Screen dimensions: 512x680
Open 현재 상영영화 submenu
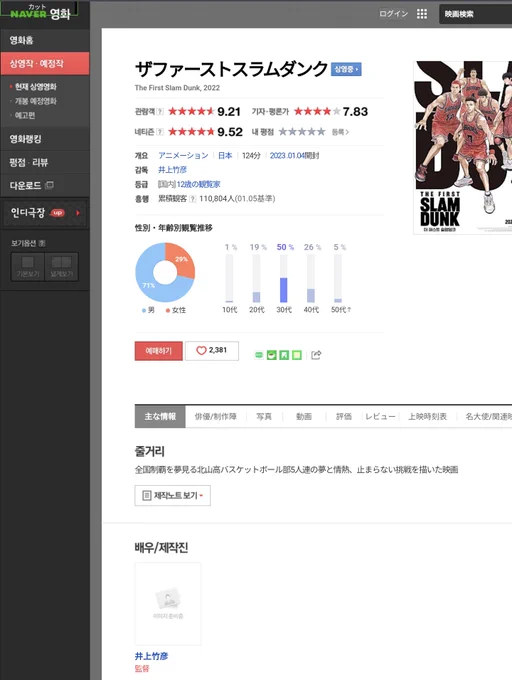click(36, 87)
